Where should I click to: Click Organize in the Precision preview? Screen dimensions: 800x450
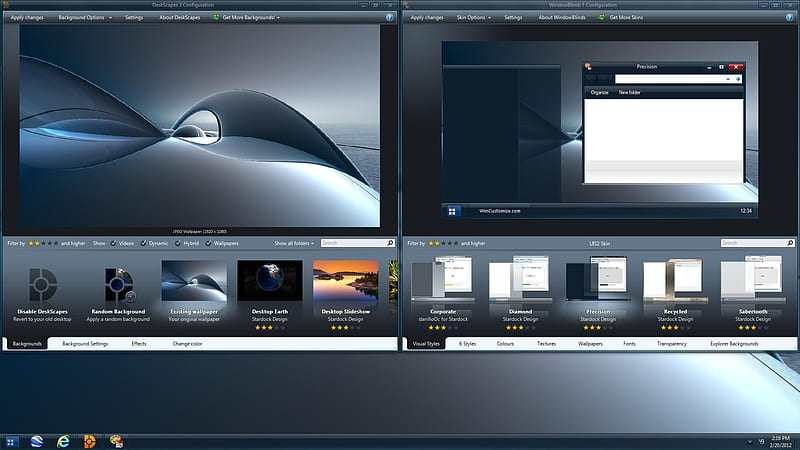coord(599,92)
